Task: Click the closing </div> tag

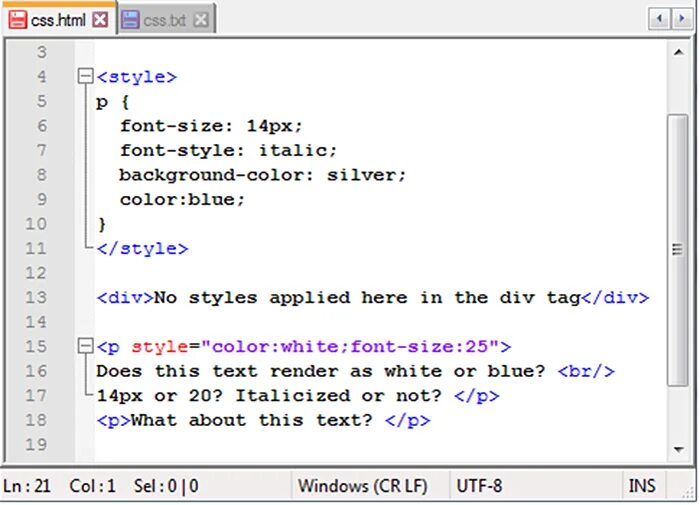Action: 615,298
